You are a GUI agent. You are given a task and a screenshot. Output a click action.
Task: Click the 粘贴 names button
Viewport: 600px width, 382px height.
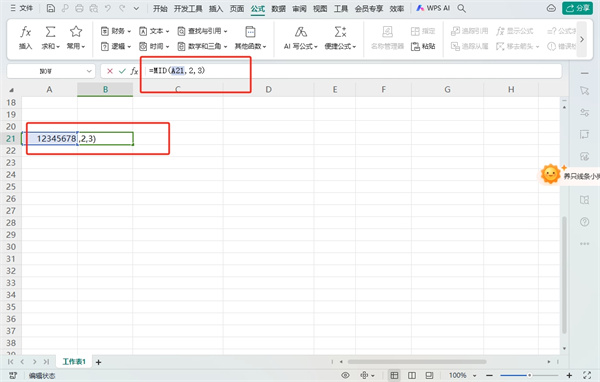tap(423, 46)
